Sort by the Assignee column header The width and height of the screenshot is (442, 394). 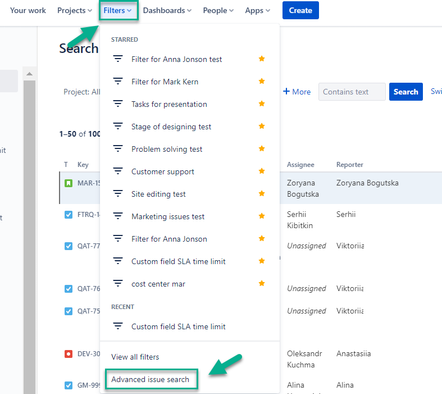[x=300, y=165]
